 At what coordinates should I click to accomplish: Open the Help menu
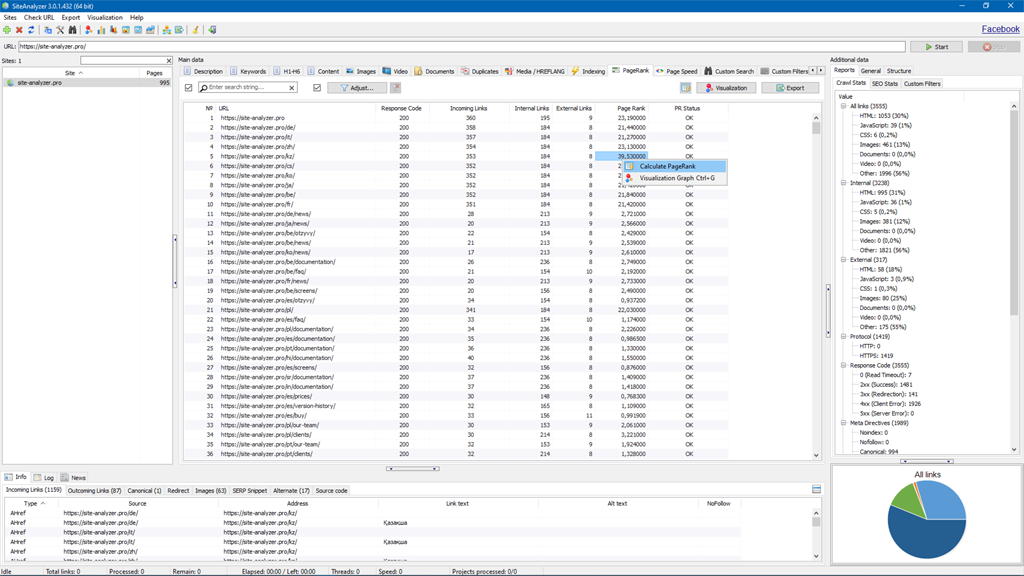pos(136,18)
